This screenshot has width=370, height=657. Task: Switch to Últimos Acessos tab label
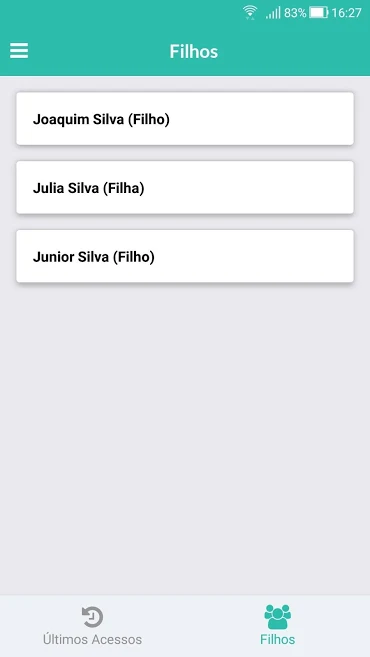(x=92, y=640)
